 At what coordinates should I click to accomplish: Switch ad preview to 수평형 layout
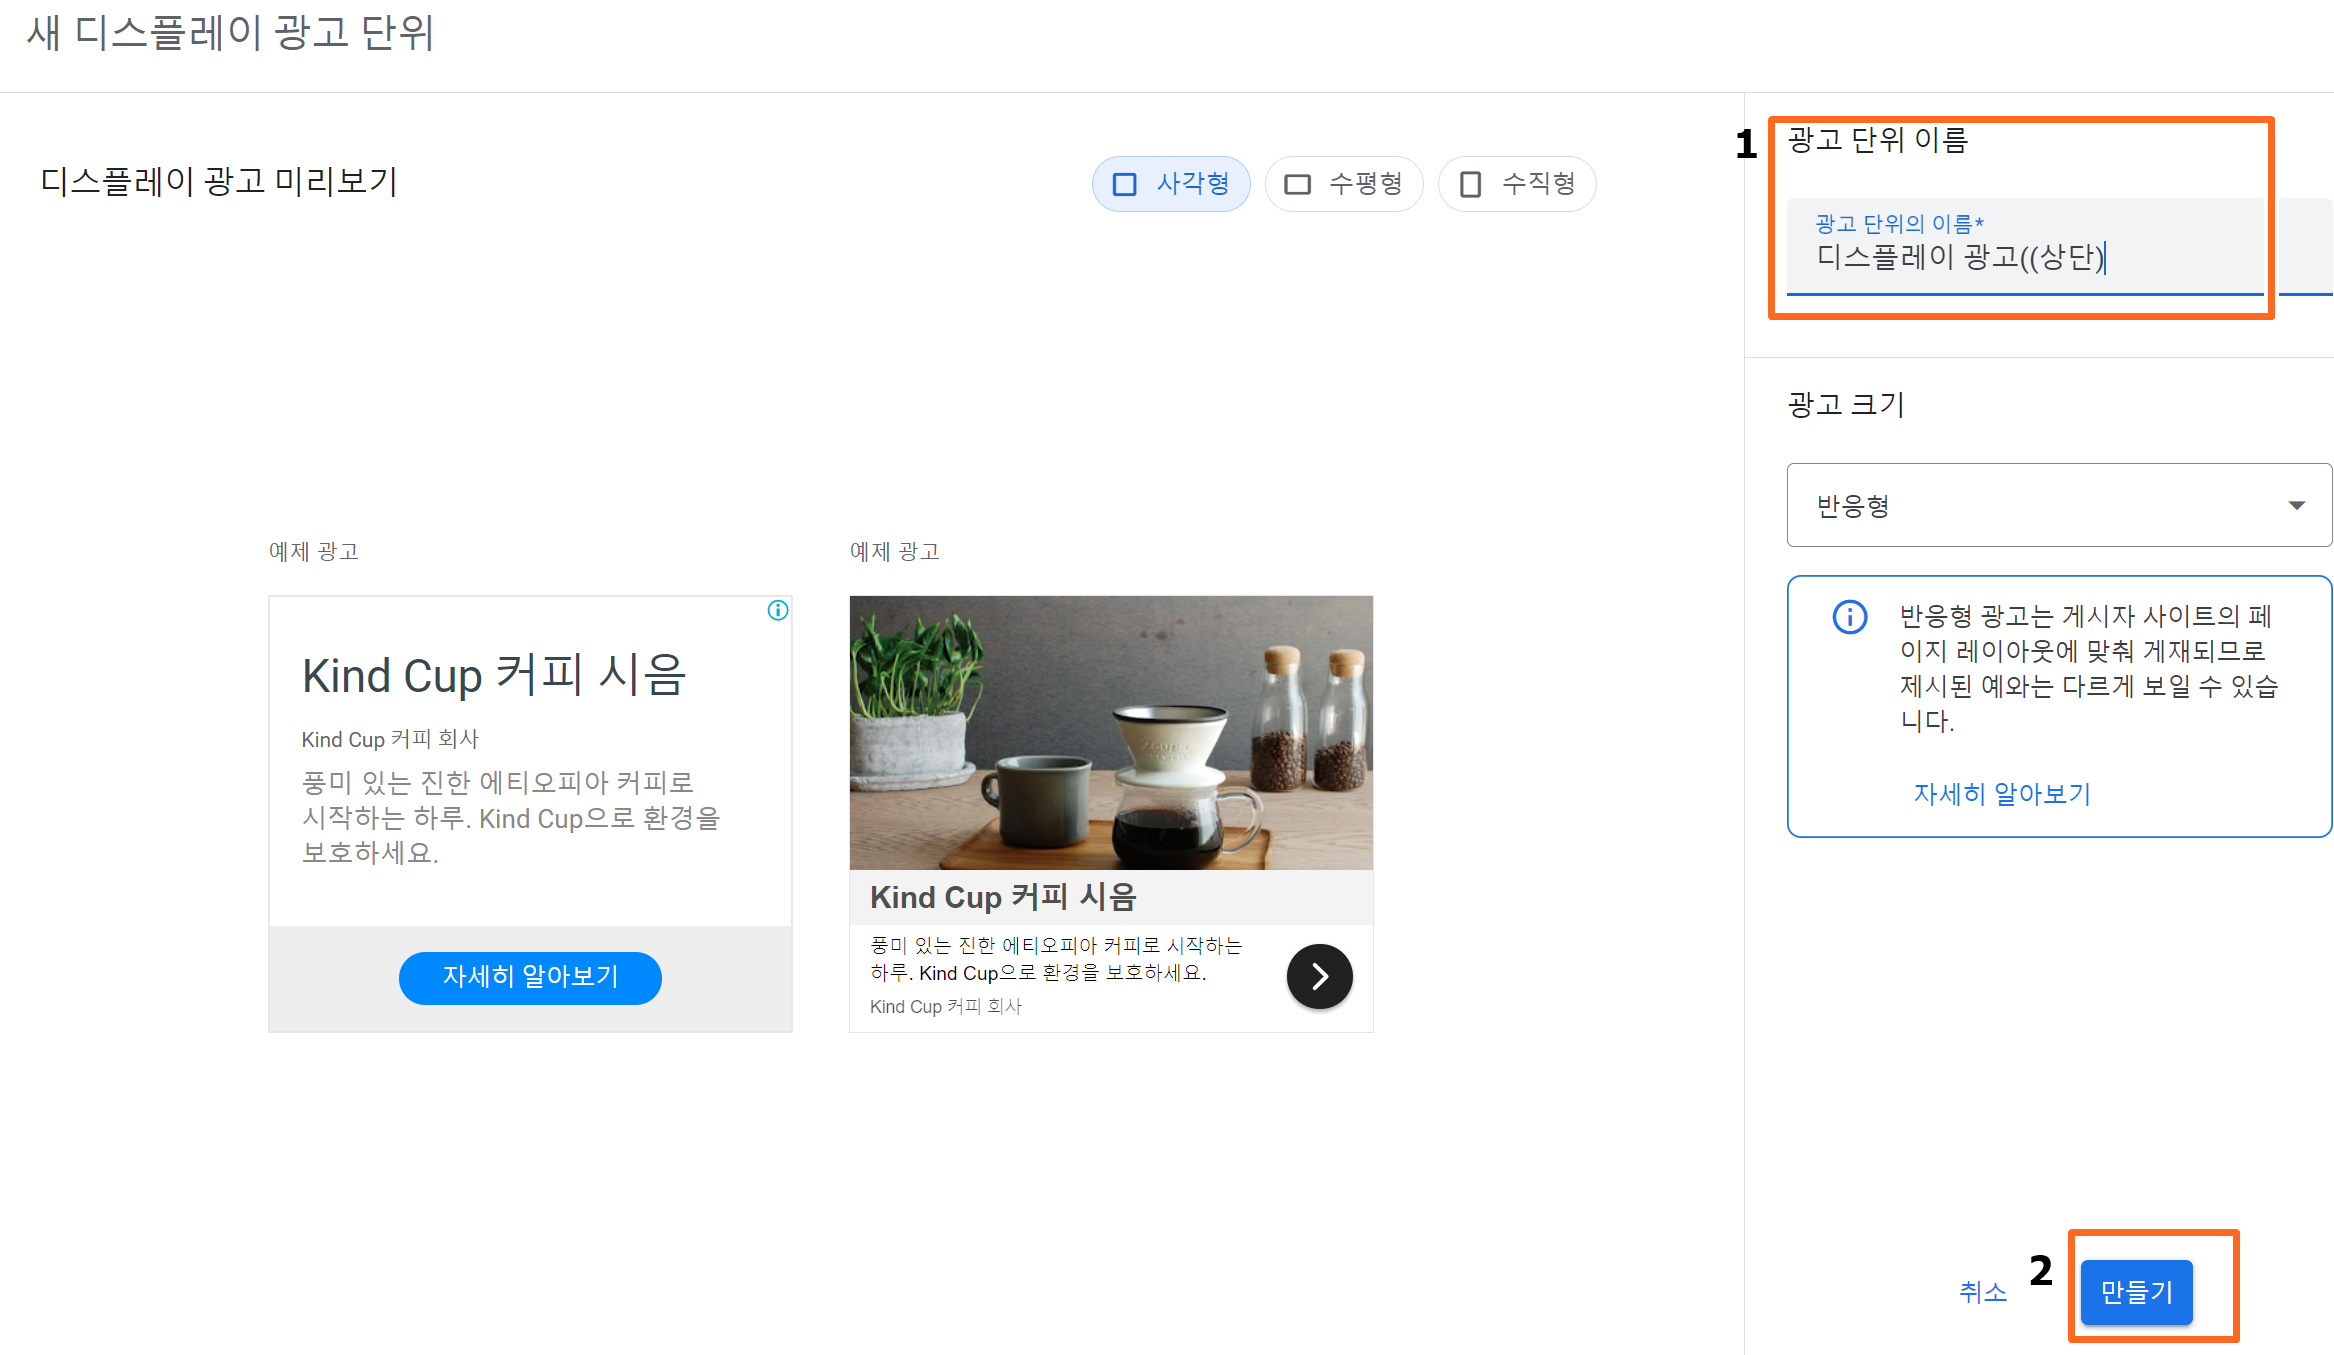(x=1345, y=184)
